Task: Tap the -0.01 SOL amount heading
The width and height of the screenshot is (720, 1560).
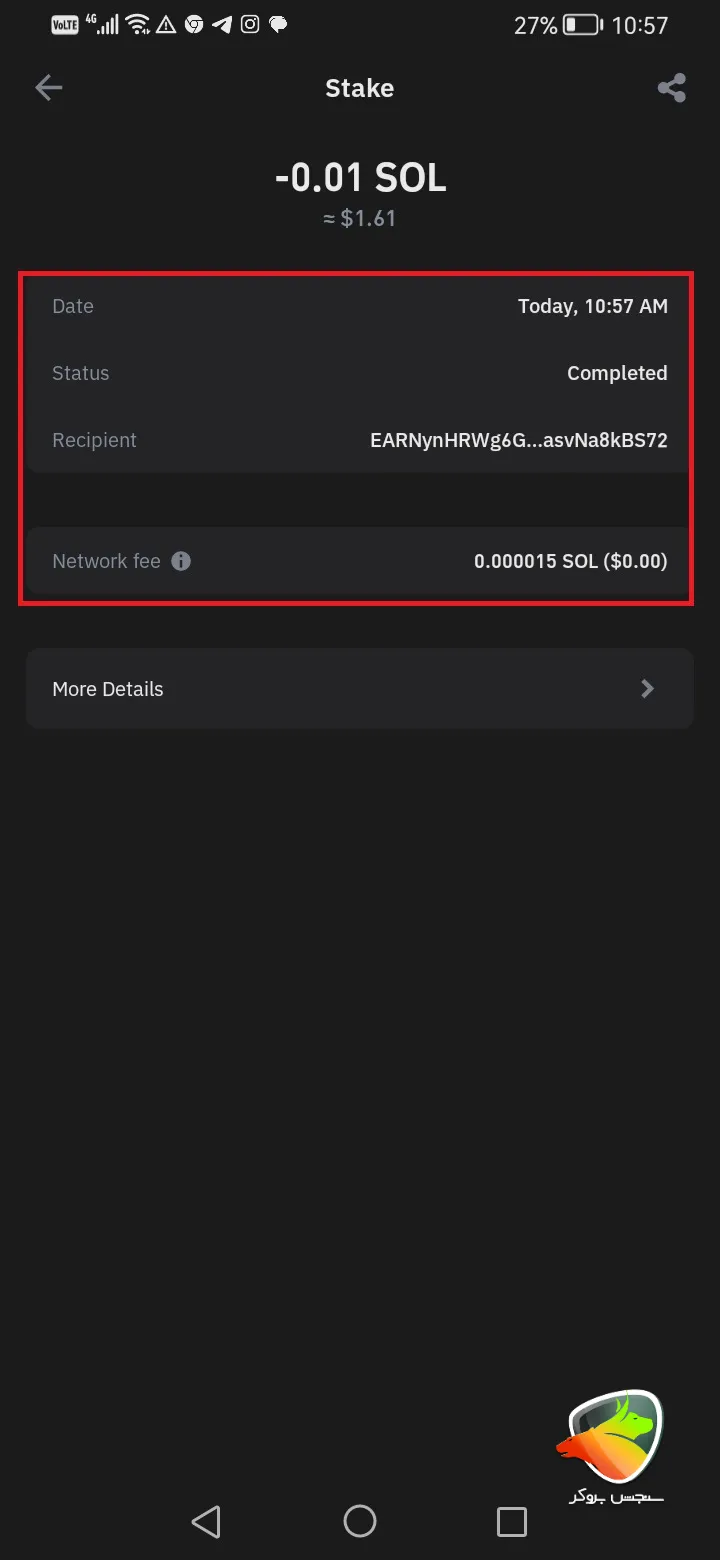Action: 360,177
